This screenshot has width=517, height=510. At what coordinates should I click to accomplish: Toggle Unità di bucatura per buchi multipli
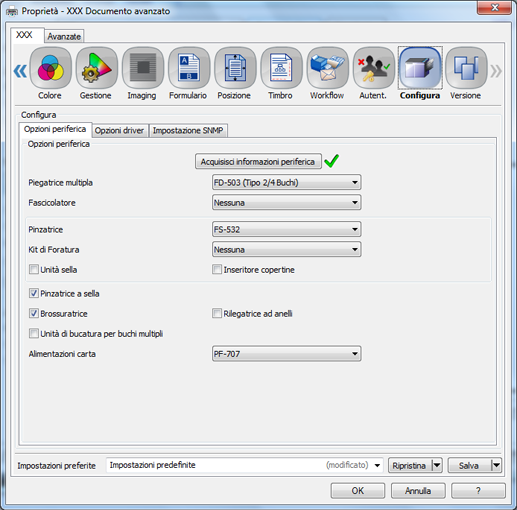[x=34, y=333]
